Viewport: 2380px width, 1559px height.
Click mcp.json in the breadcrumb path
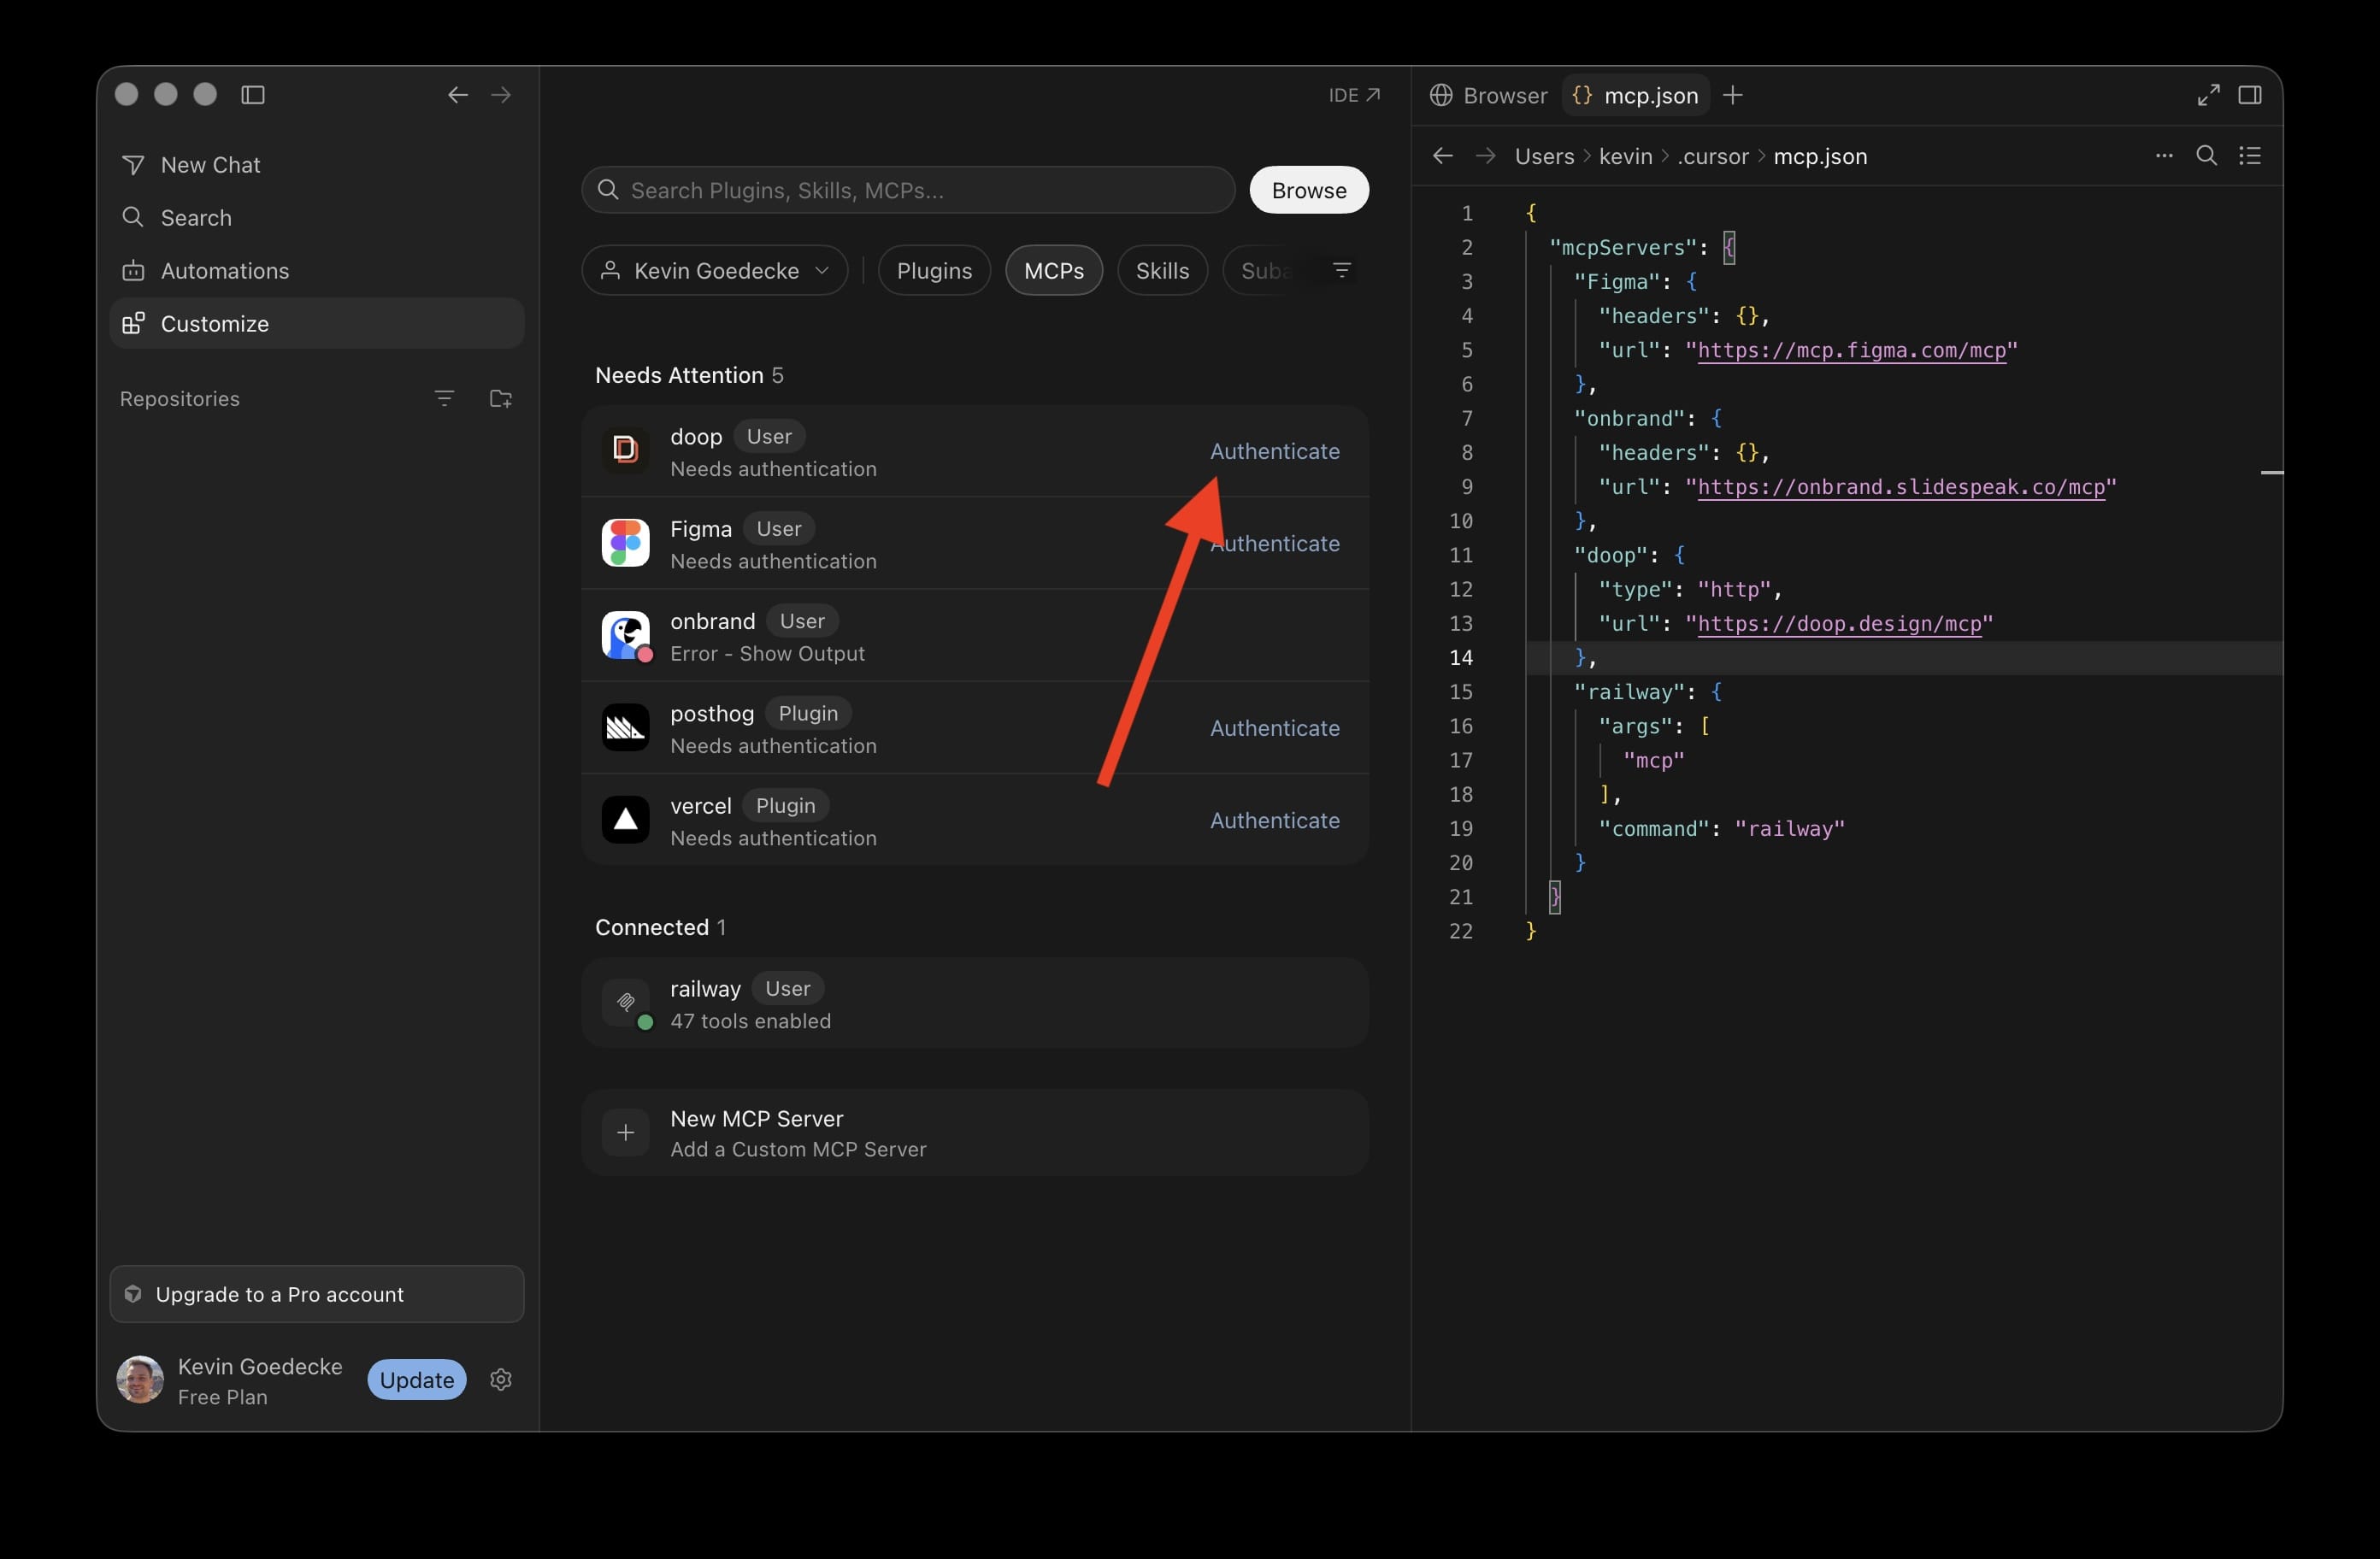[1820, 156]
